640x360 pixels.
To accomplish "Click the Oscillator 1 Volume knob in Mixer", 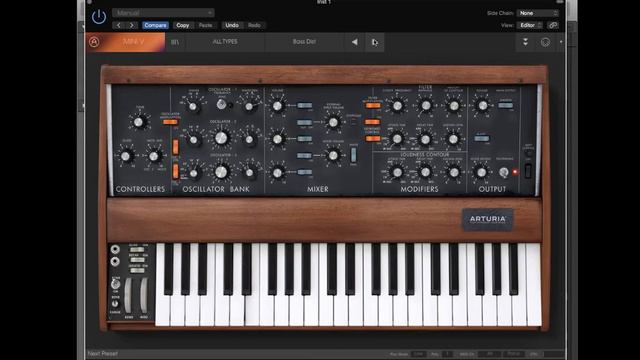I will 278,106.
